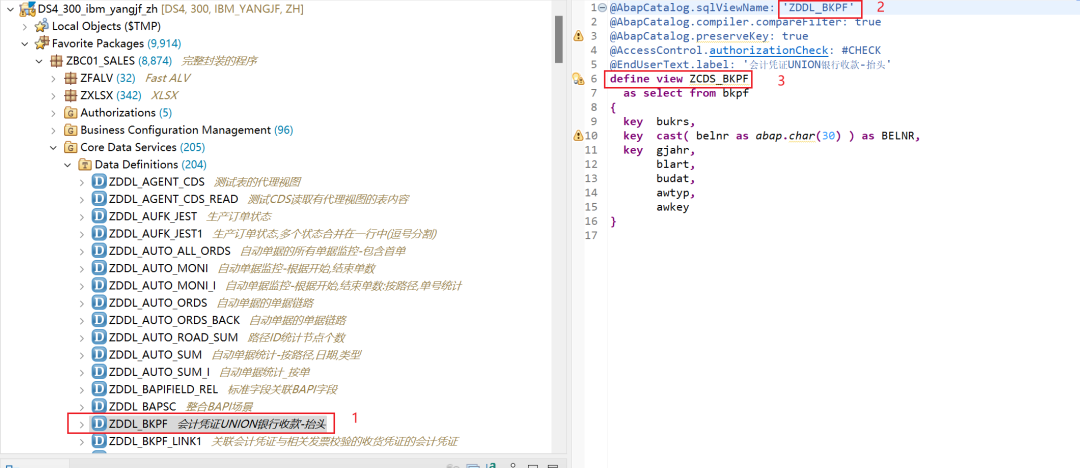Select ZDDL_AUTO_SUM_I in the tree
The image size is (1080, 468).
(x=160, y=372)
